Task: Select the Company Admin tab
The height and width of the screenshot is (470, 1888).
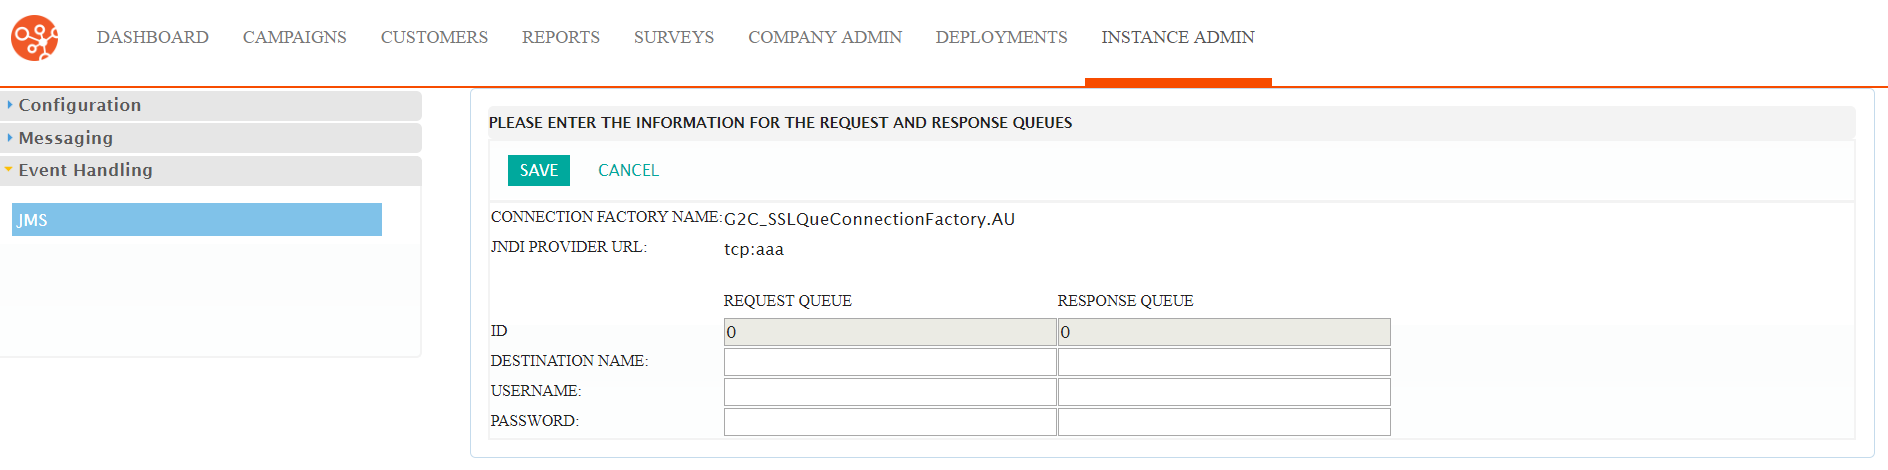Action: point(825,38)
